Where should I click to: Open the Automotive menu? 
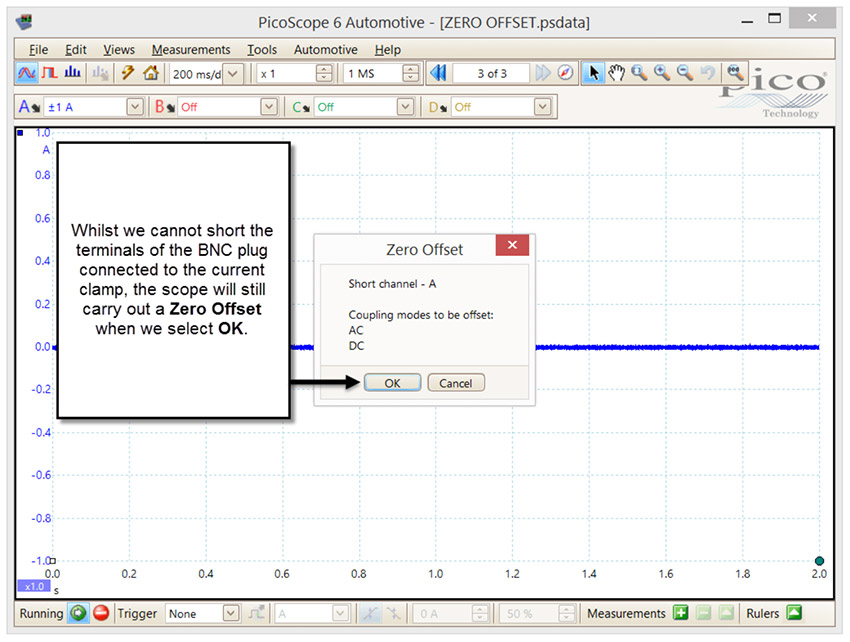point(325,49)
